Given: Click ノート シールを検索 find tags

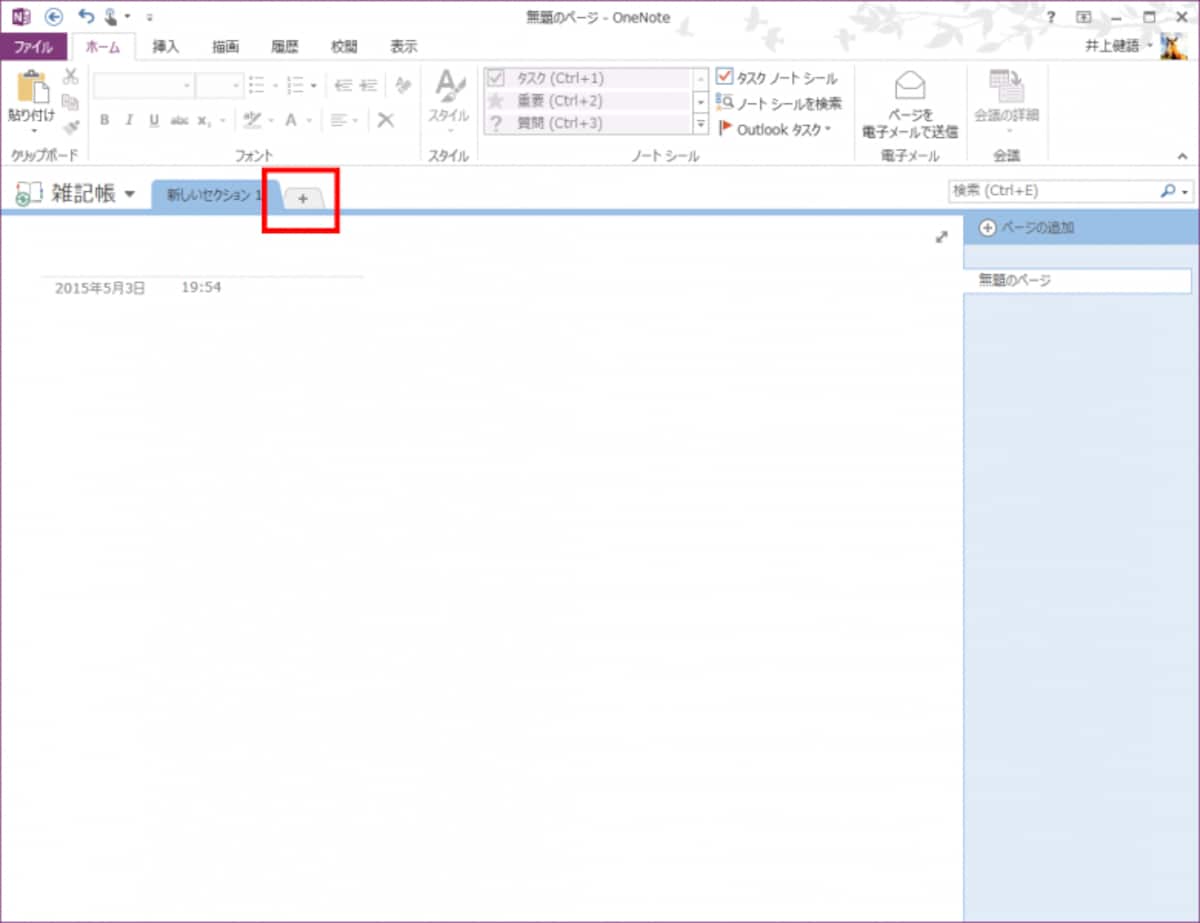Looking at the screenshot, I should point(780,103).
